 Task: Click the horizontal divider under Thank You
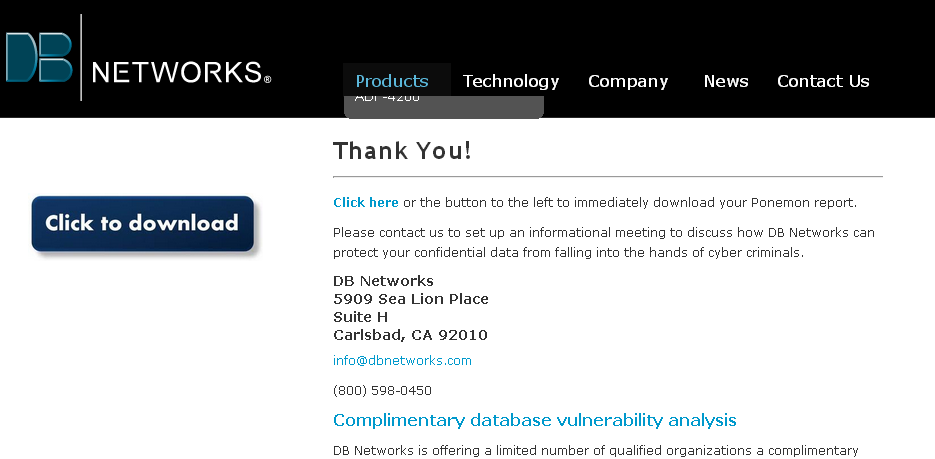(x=608, y=177)
